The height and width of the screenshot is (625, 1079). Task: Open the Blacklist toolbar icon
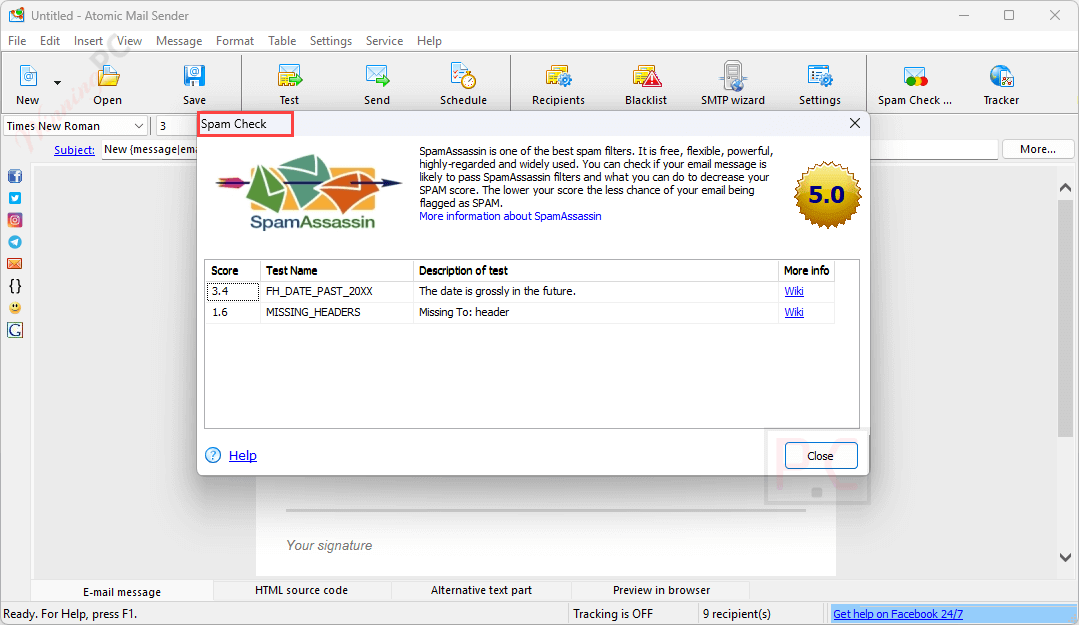tap(646, 76)
